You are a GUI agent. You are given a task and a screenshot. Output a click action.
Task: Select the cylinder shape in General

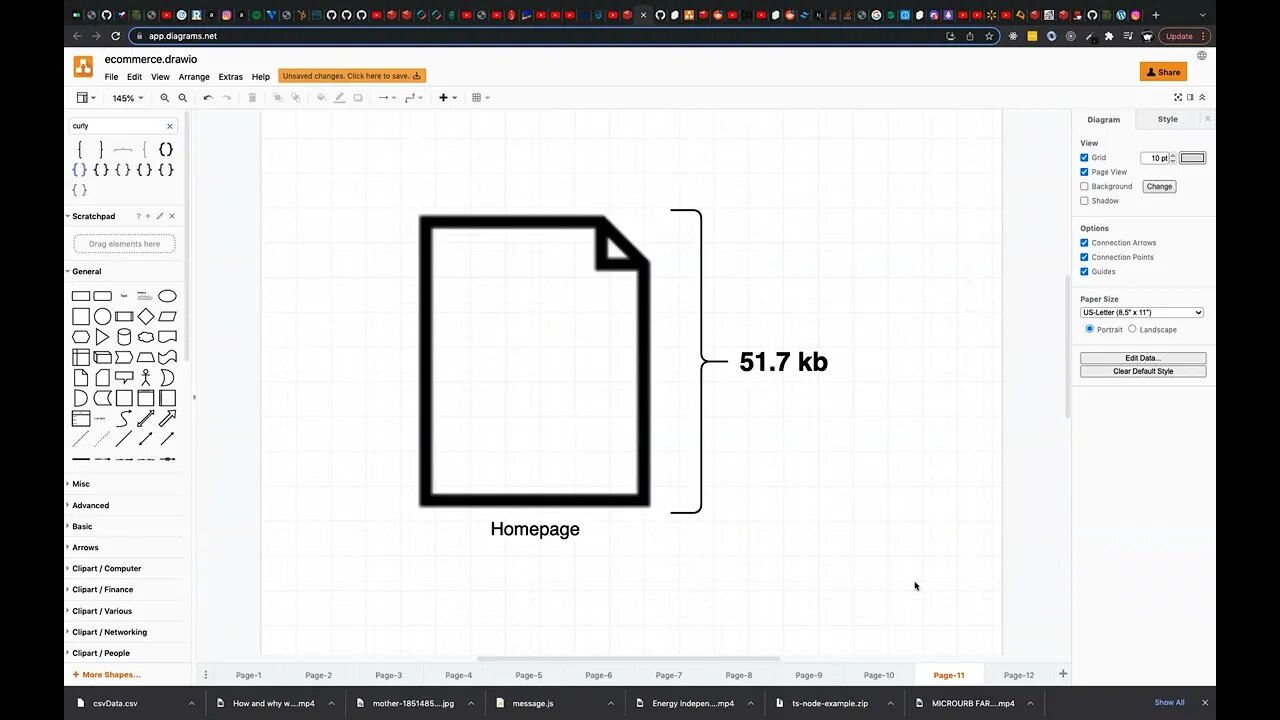pyautogui.click(x=124, y=337)
